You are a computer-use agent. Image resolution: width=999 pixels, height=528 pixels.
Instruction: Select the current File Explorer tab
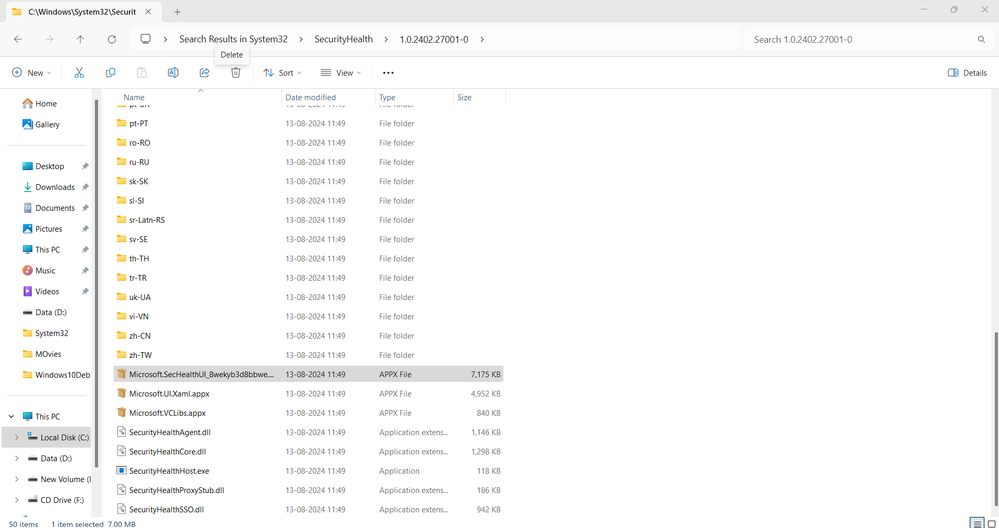[84, 11]
